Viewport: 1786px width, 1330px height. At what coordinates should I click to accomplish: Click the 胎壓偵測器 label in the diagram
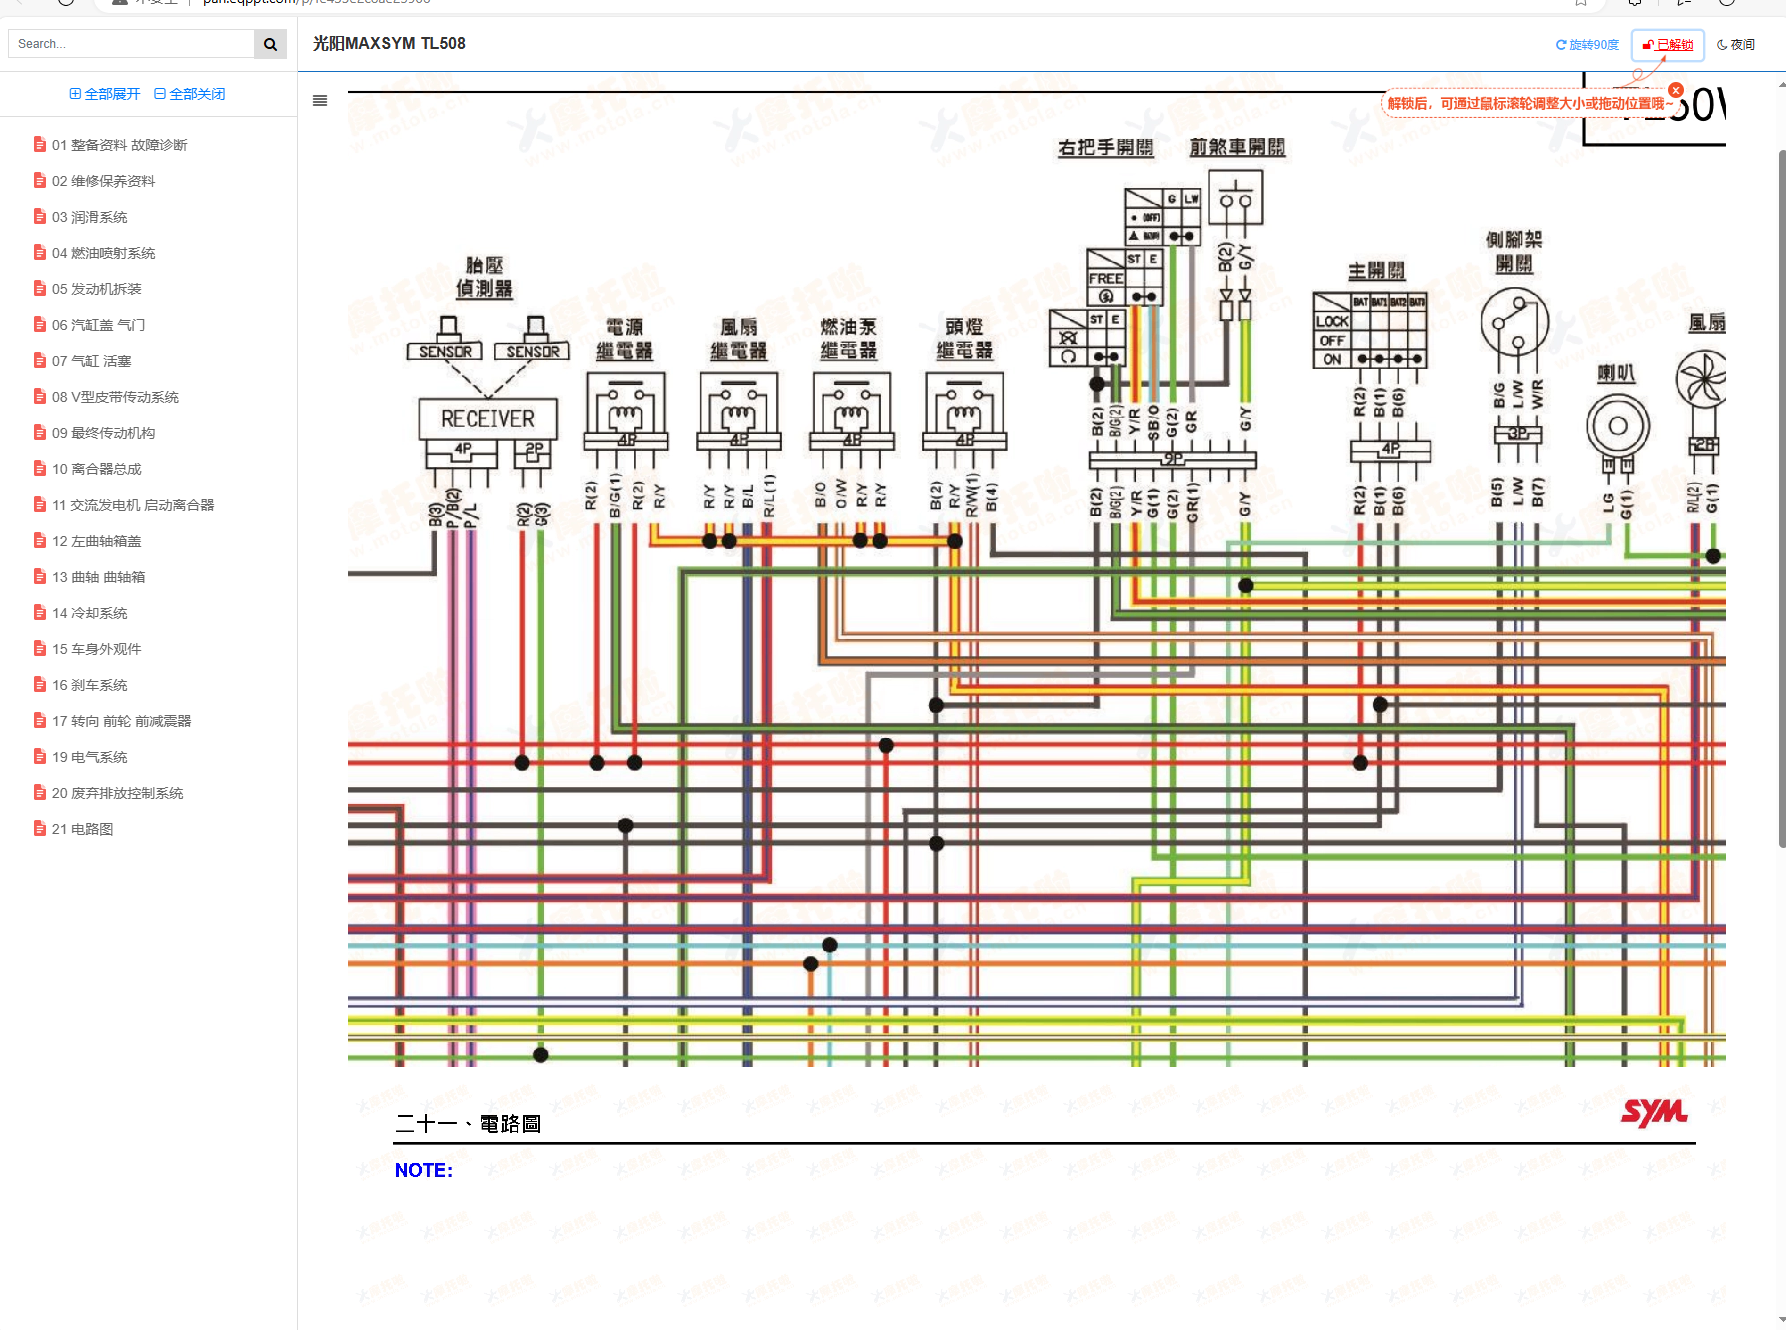[x=484, y=277]
